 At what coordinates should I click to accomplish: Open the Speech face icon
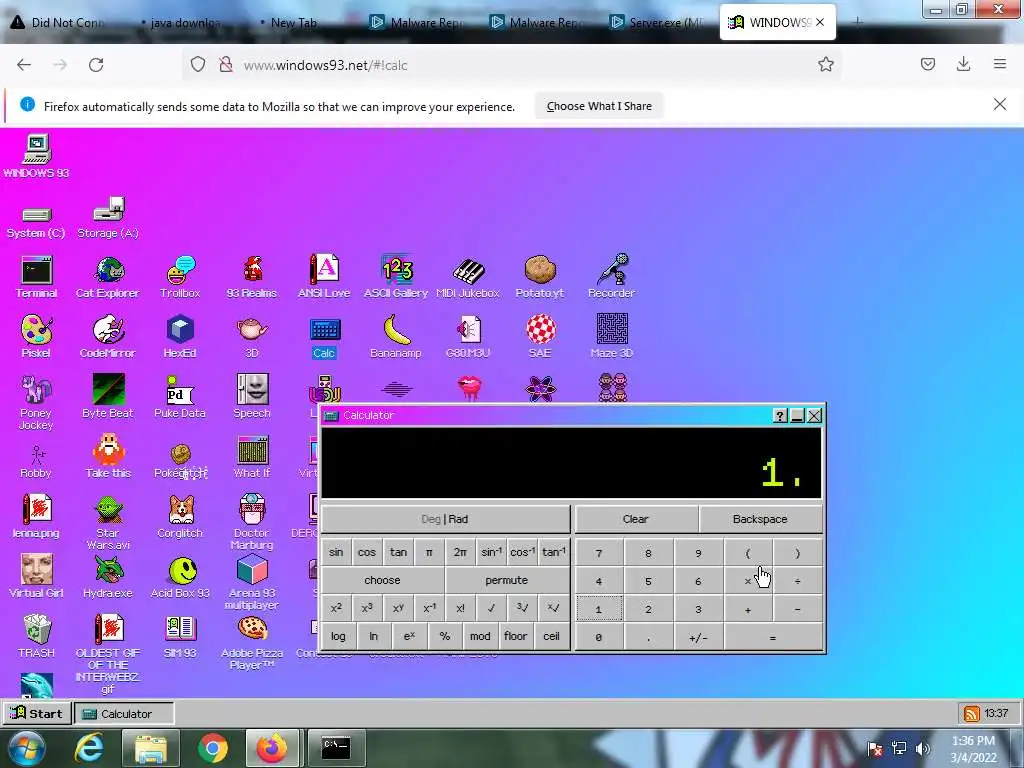pyautogui.click(x=252, y=396)
